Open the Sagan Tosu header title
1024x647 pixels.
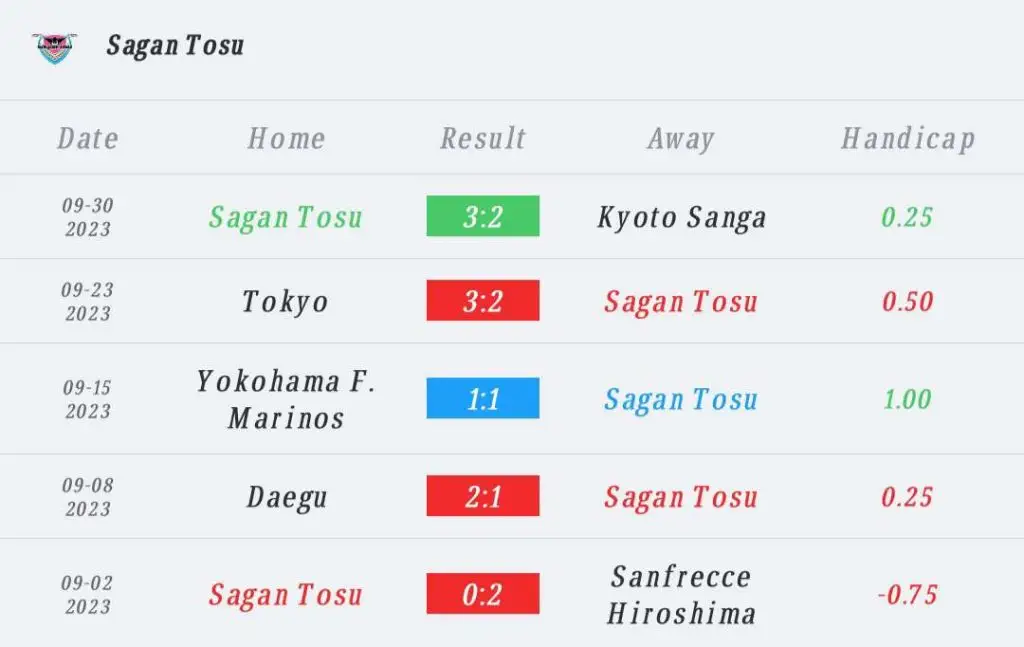(175, 46)
